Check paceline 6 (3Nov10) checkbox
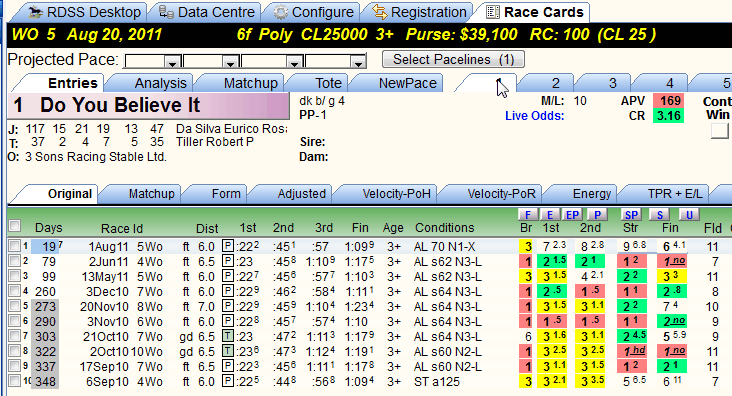The height and width of the screenshot is (396, 732). pyautogui.click(x=15, y=321)
